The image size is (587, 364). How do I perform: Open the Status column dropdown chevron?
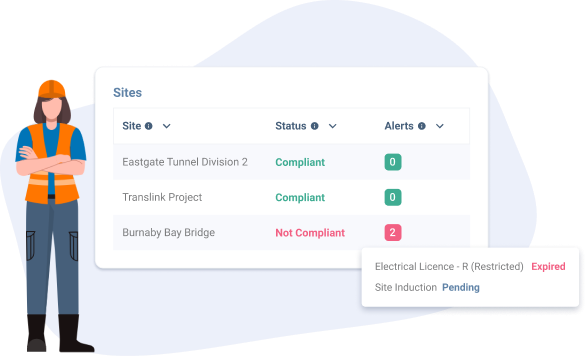pos(332,126)
